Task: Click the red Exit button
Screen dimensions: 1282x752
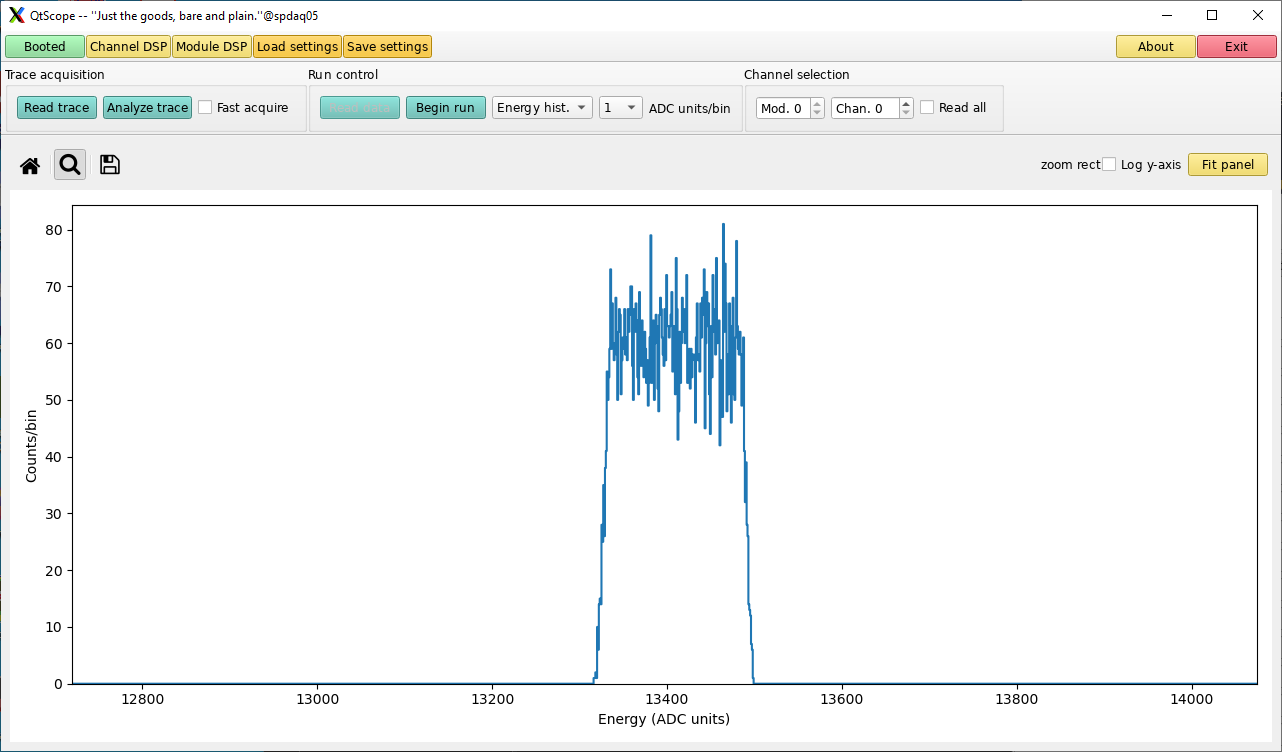Action: [1236, 46]
